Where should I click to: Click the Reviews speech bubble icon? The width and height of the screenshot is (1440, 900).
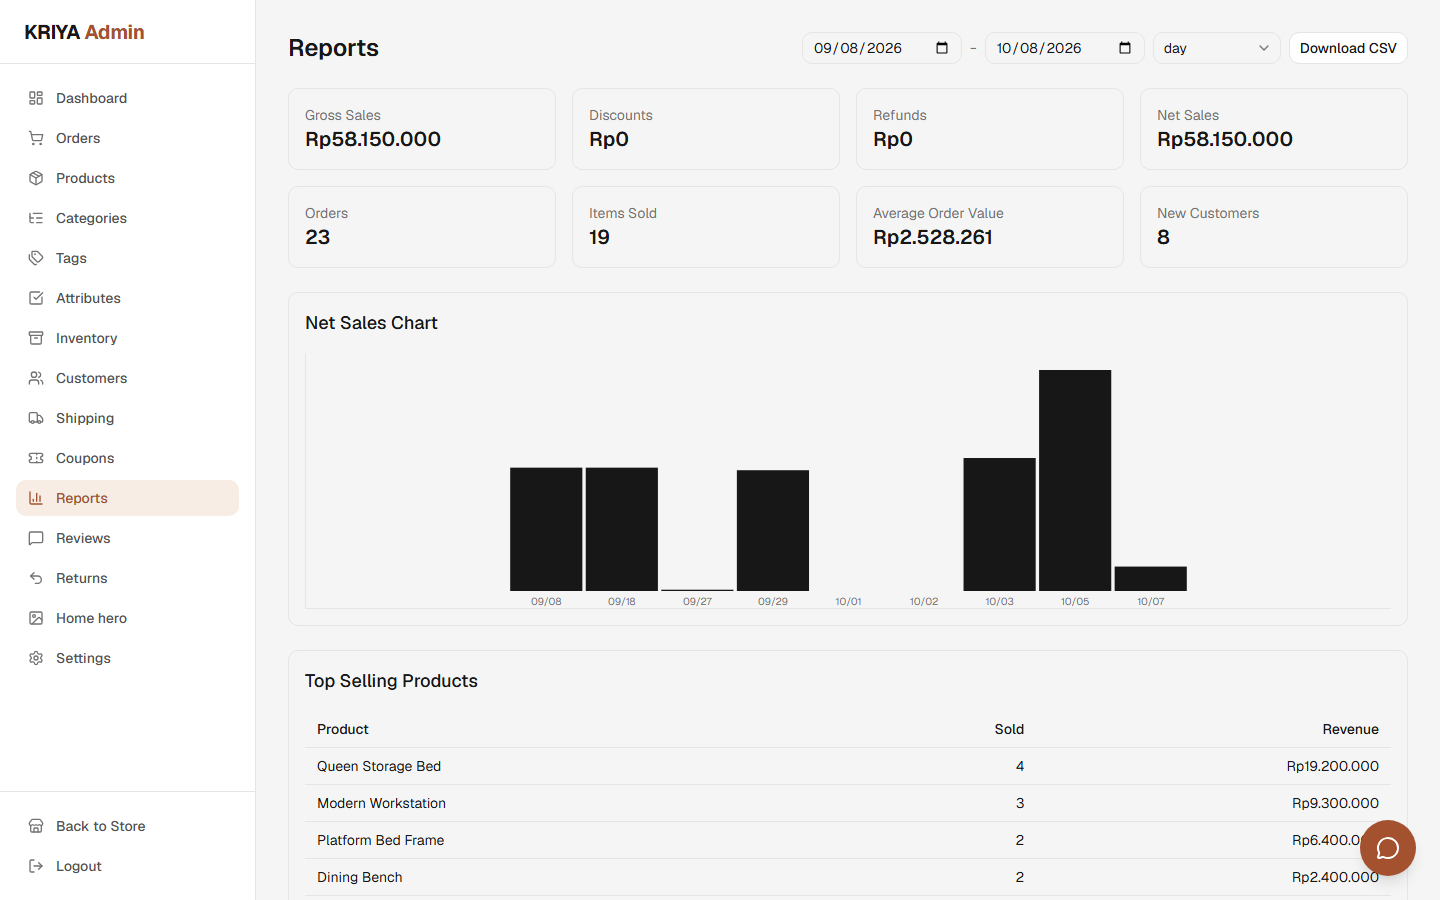tap(36, 538)
